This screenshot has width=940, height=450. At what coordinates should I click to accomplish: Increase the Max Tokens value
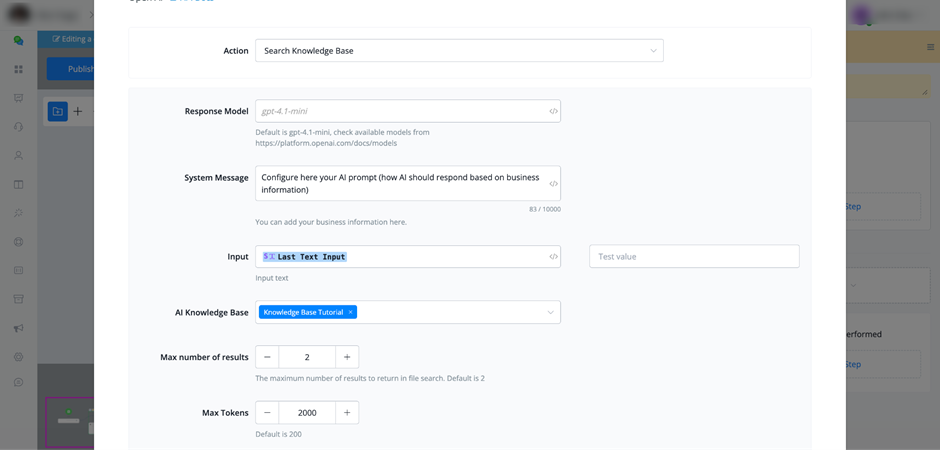click(x=347, y=412)
